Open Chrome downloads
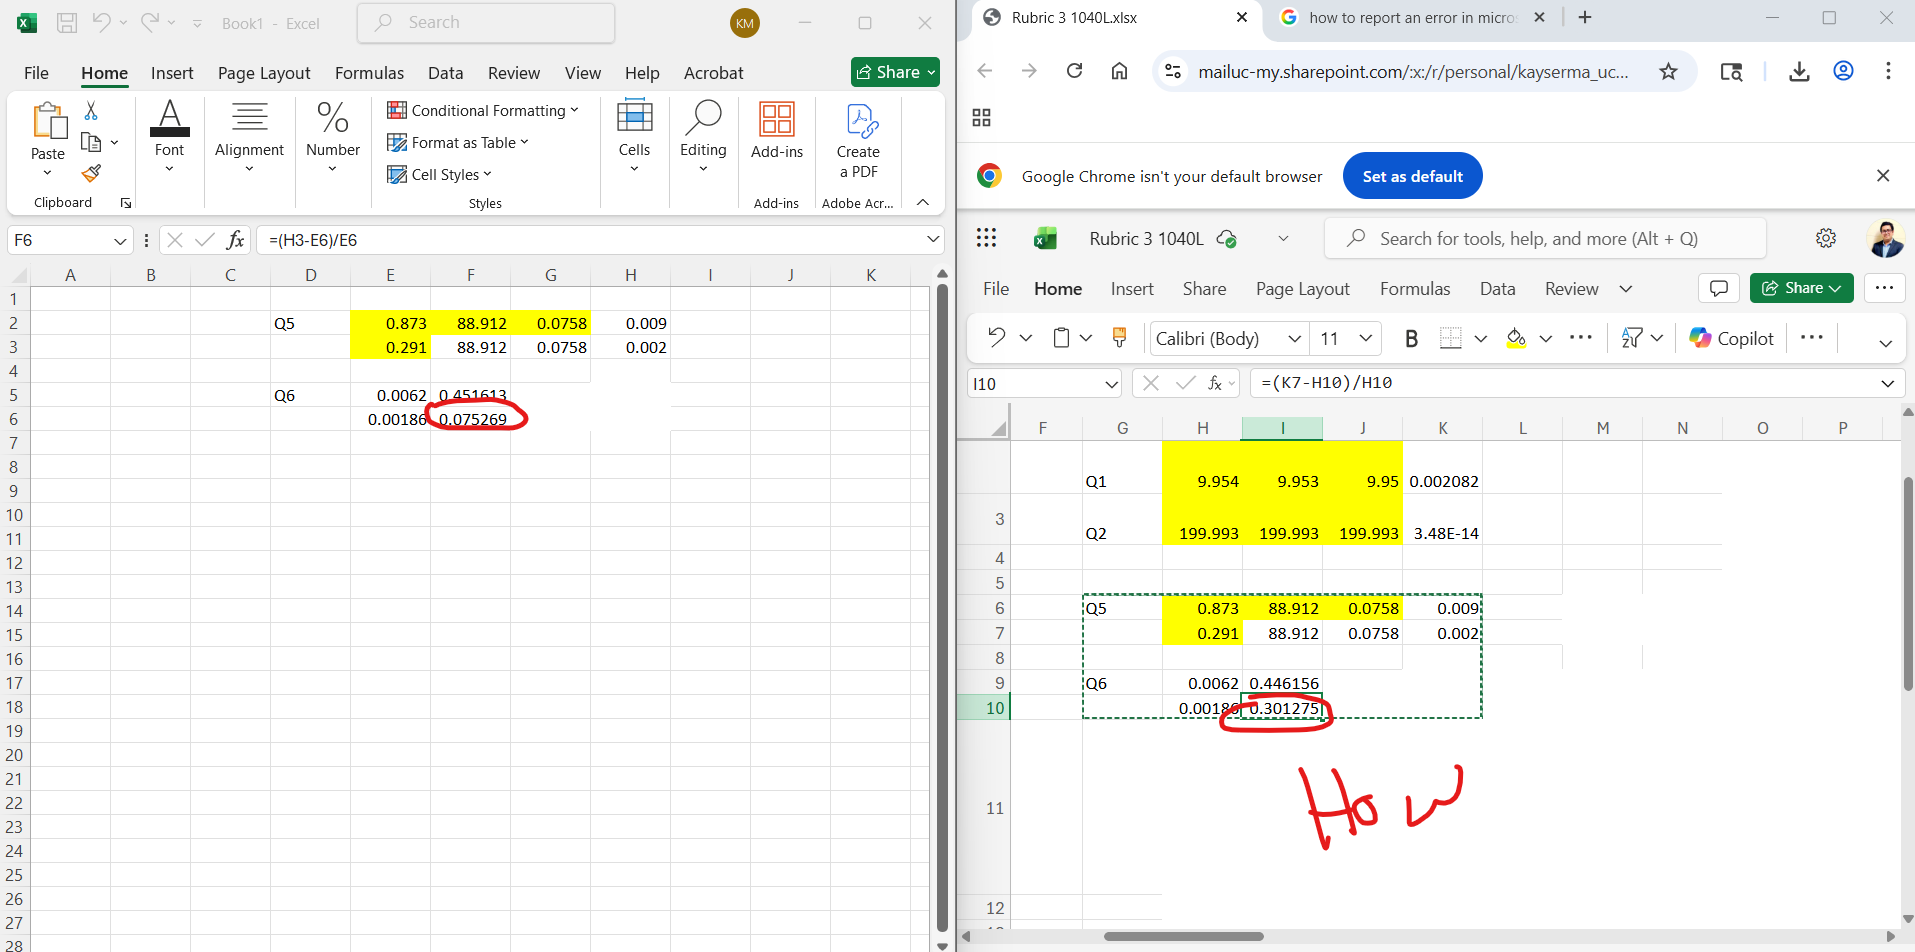This screenshot has height=952, width=1915. (1799, 71)
